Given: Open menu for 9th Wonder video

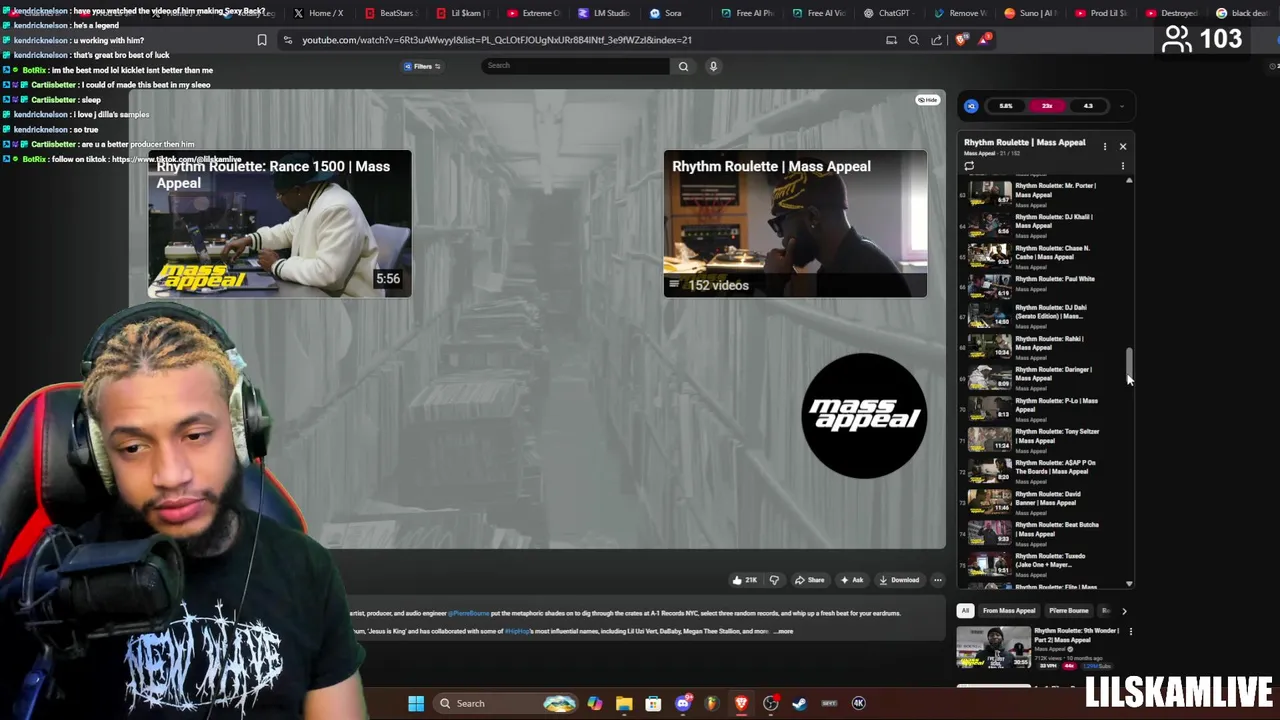Looking at the screenshot, I should pos(1131,632).
